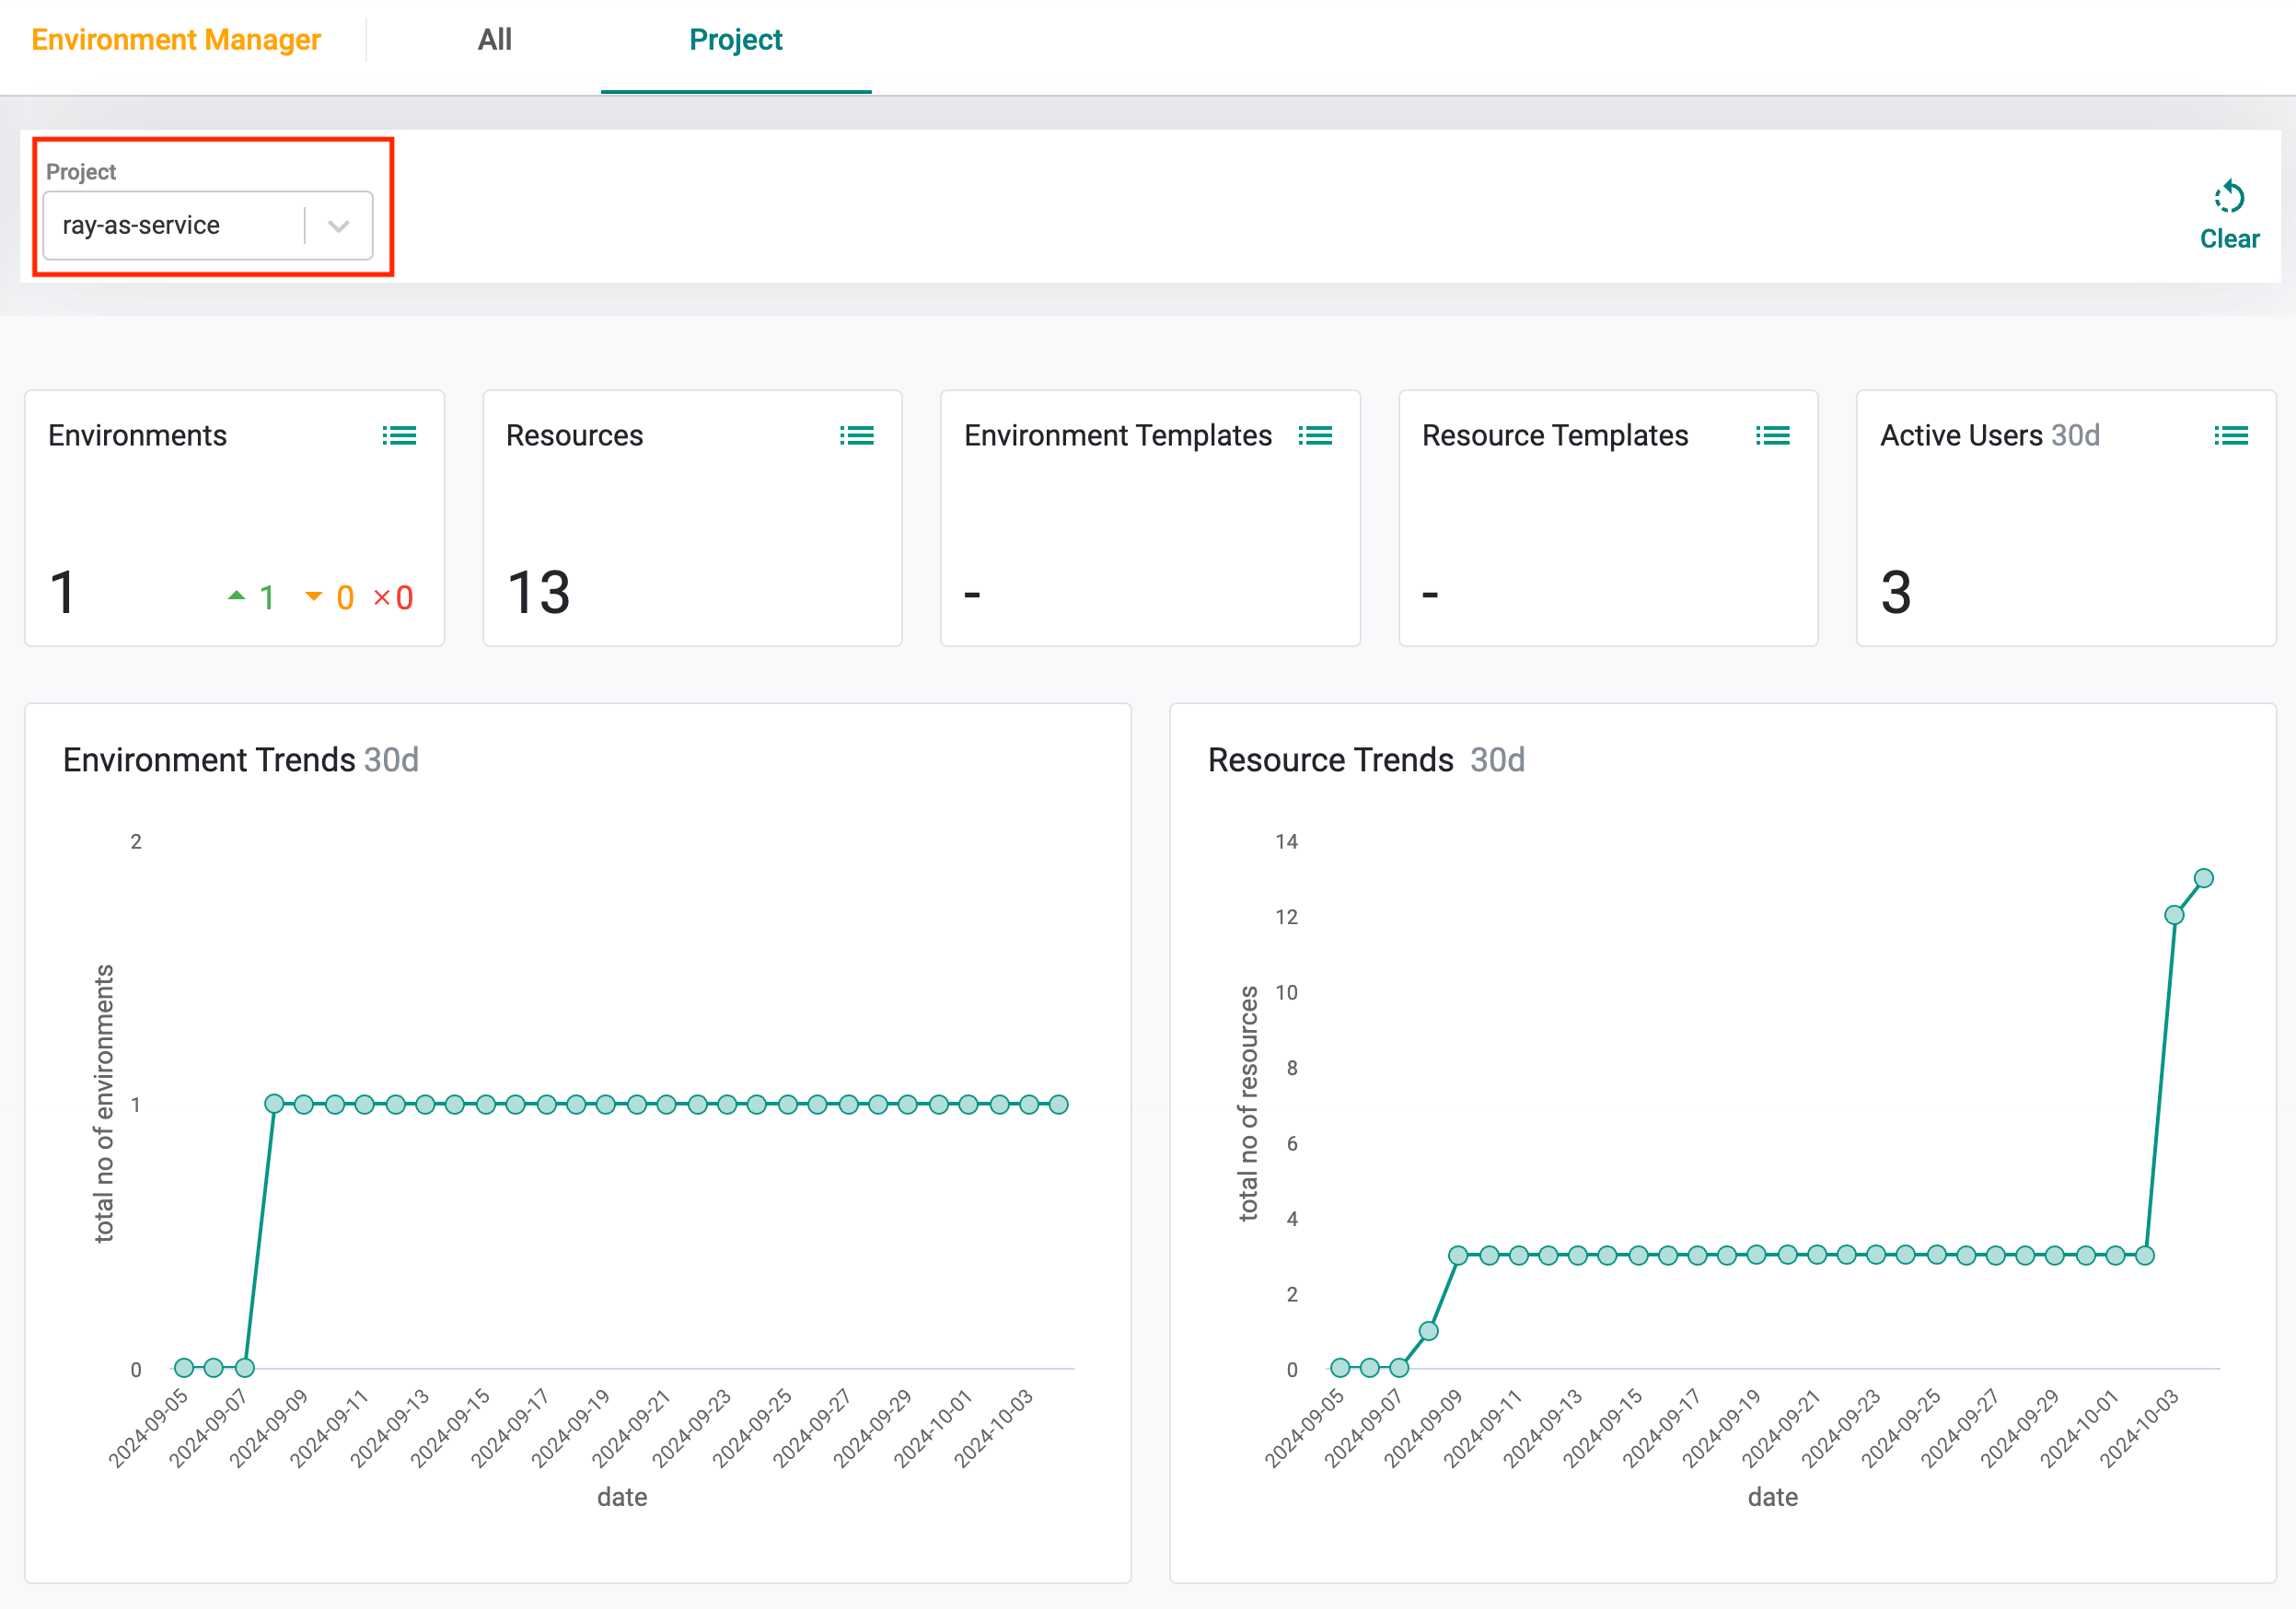Click the Resource Templates dash value

point(1430,596)
